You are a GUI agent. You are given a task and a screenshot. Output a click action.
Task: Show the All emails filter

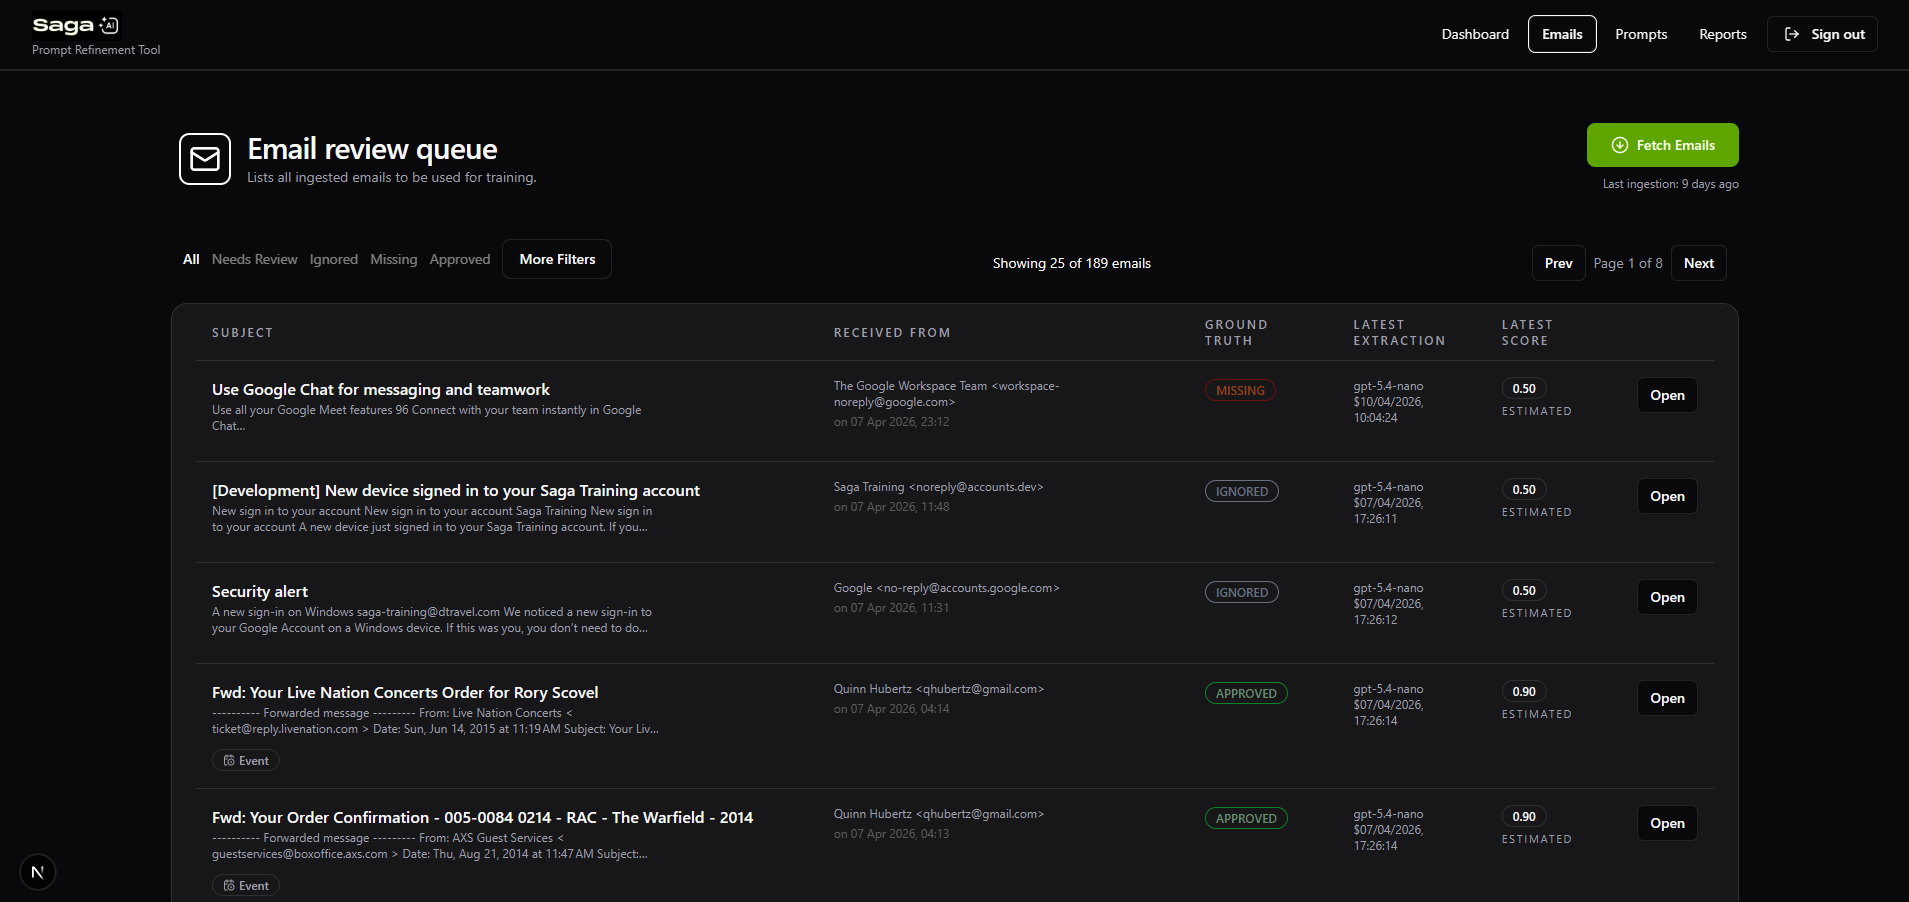(191, 259)
